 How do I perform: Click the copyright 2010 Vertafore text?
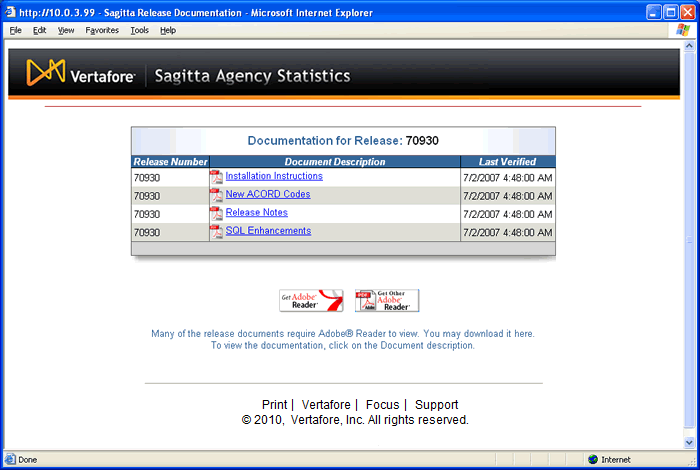[x=355, y=420]
